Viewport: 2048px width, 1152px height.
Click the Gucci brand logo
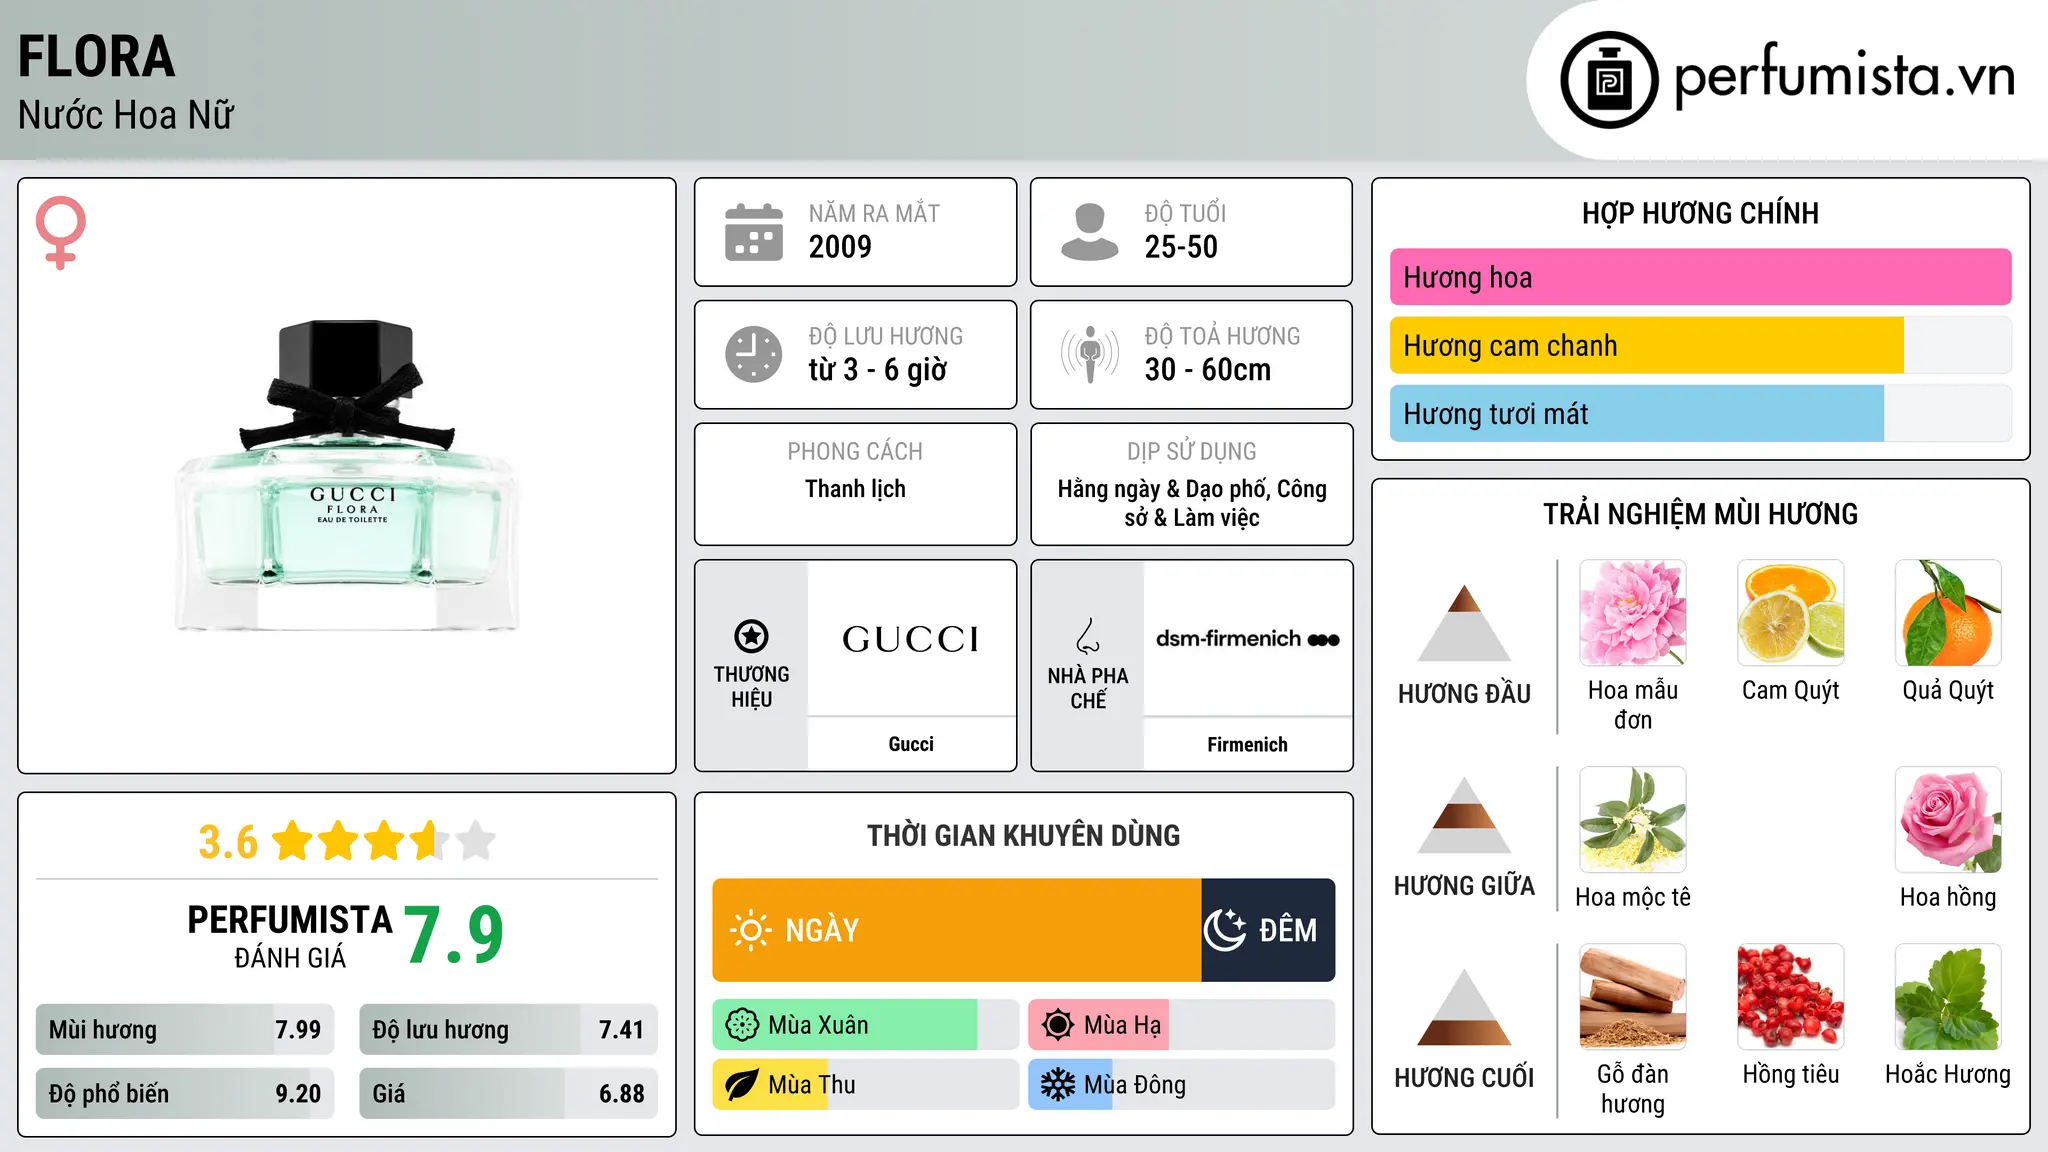911,640
